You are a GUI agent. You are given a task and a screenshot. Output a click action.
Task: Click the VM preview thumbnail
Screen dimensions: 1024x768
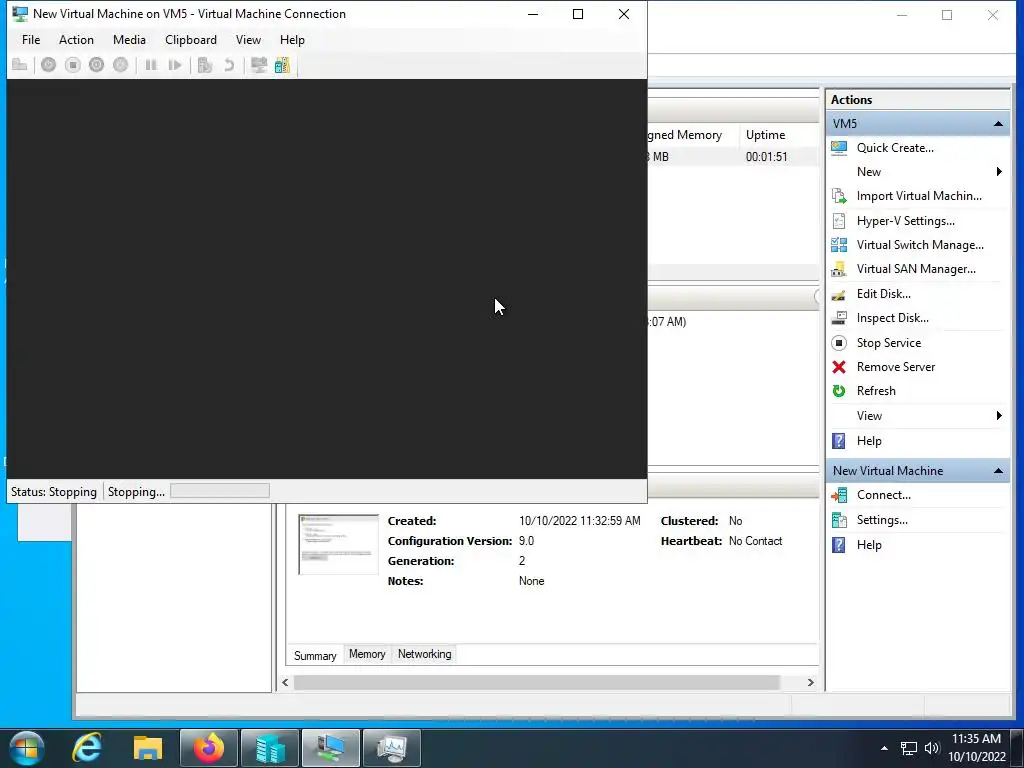pyautogui.click(x=338, y=545)
